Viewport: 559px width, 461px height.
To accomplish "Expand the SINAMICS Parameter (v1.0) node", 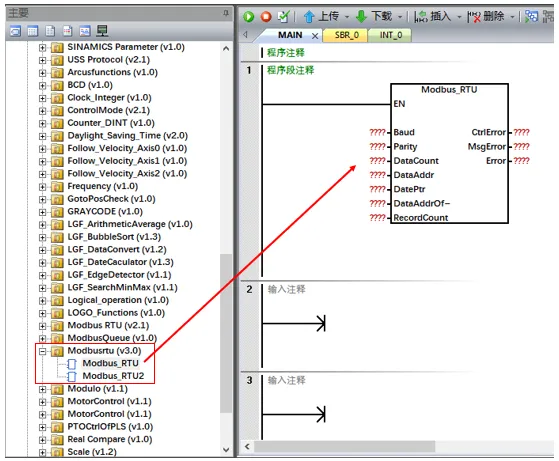I will 42,47.
